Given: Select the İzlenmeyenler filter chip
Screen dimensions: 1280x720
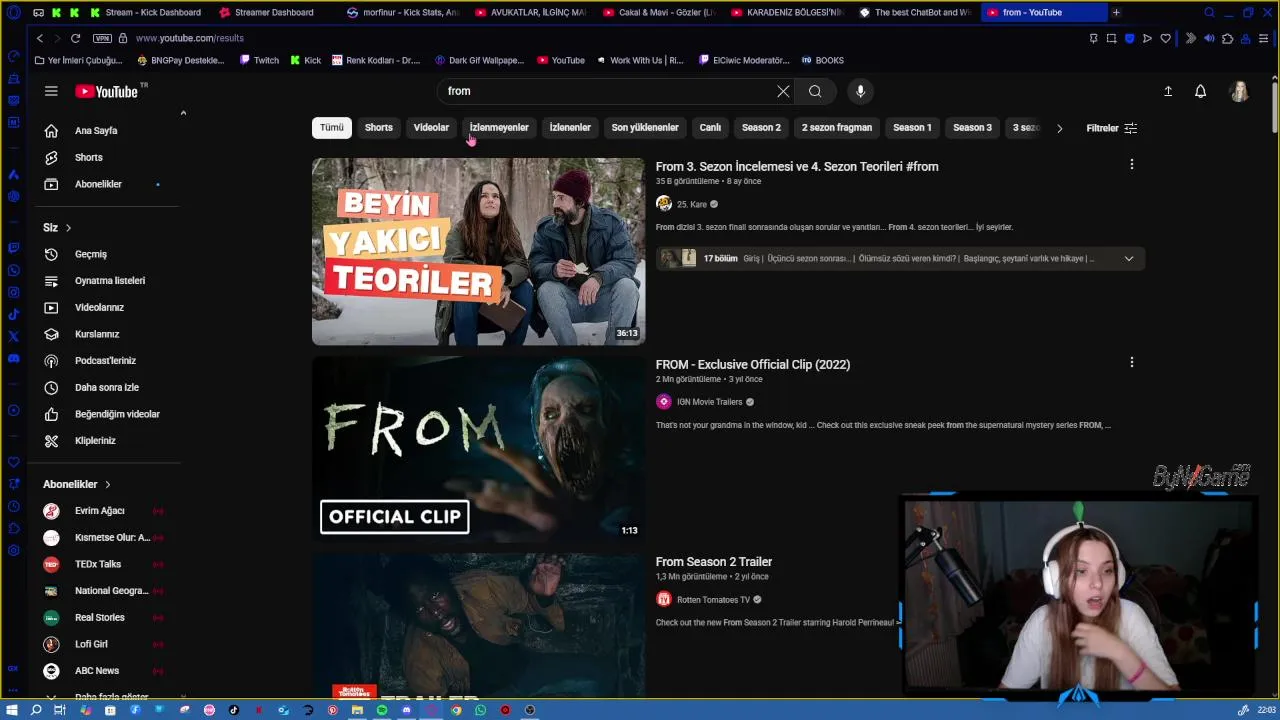Looking at the screenshot, I should tap(499, 127).
